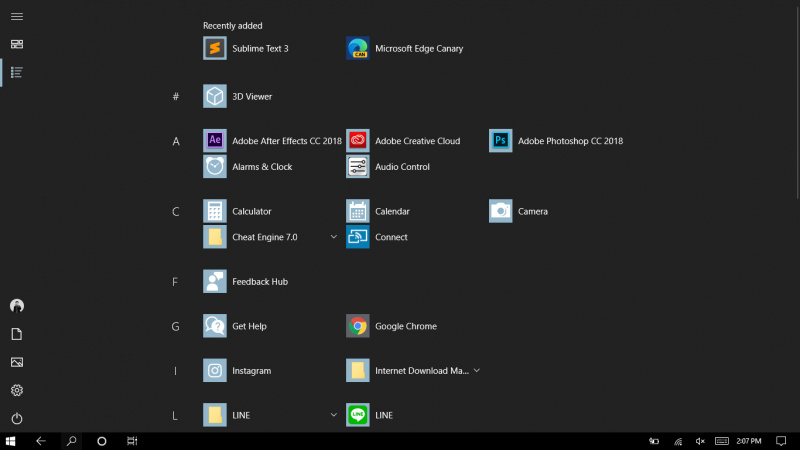Open Pictures from the sidebar
This screenshot has height=450, width=800.
(17, 362)
